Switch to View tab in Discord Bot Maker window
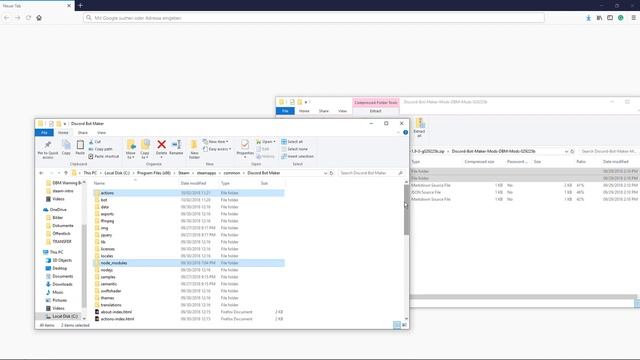The width and height of the screenshot is (640, 360). tap(101, 133)
